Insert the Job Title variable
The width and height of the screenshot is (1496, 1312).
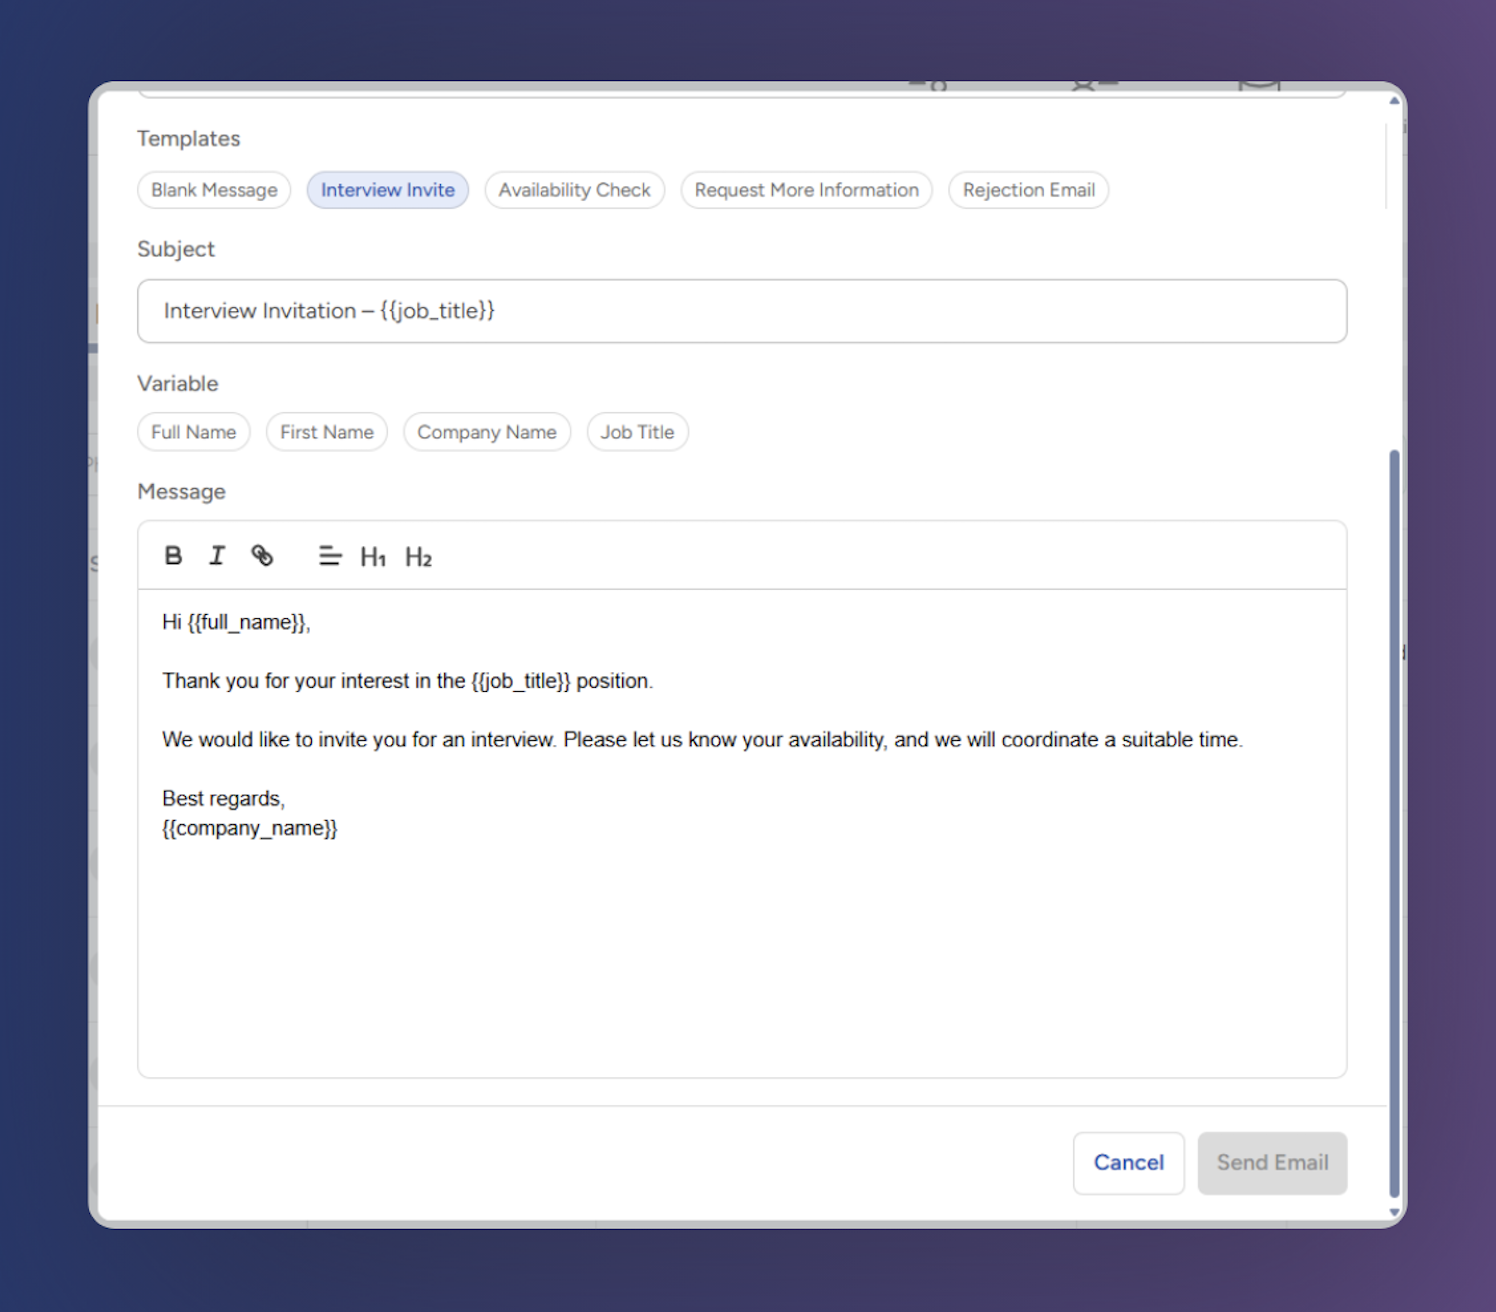click(x=638, y=432)
